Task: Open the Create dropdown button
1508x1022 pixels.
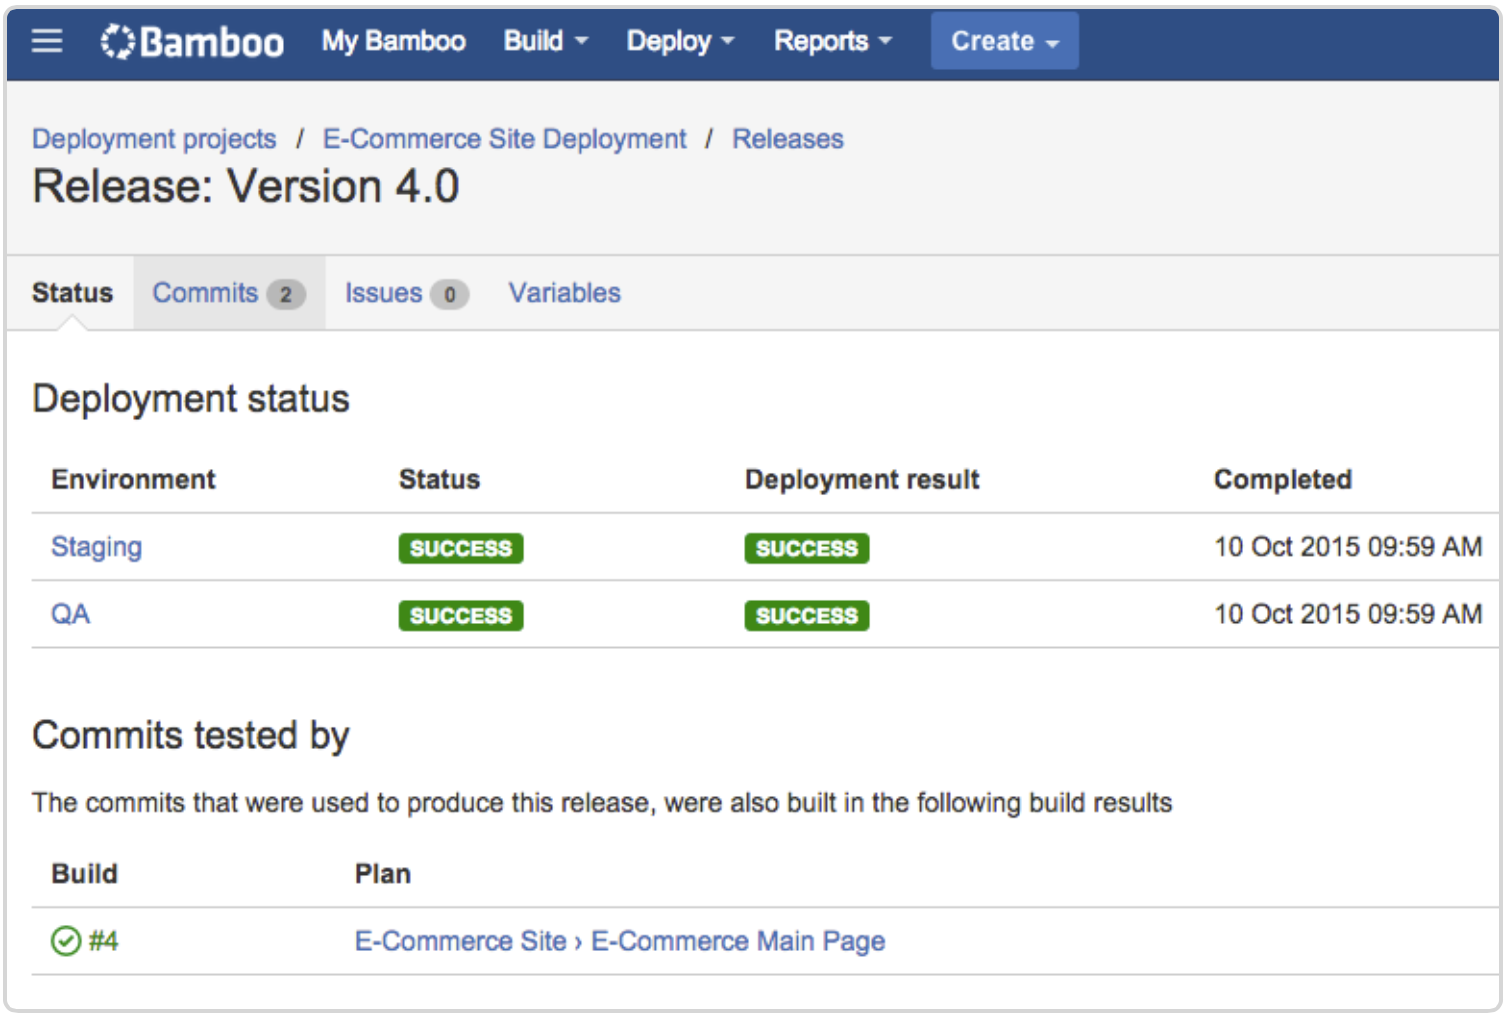Action: (1004, 41)
